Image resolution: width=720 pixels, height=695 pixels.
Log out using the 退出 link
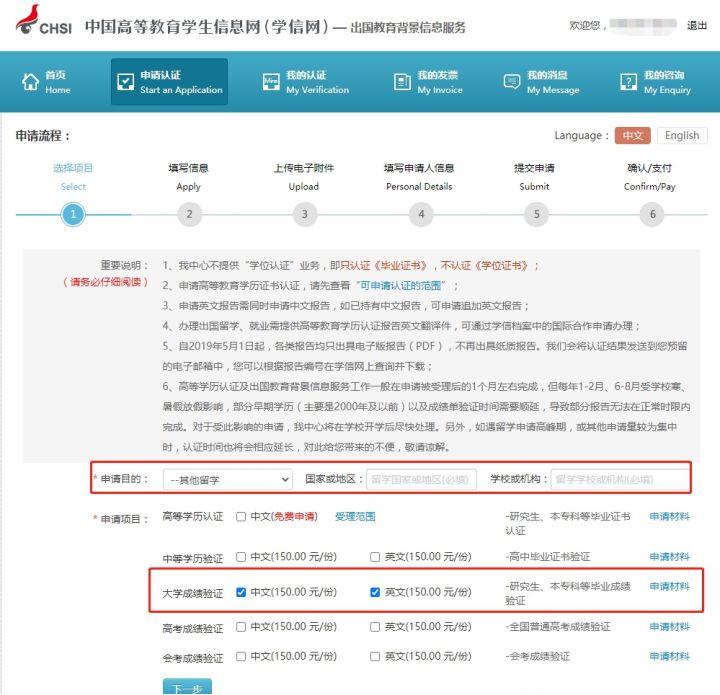coord(697,26)
